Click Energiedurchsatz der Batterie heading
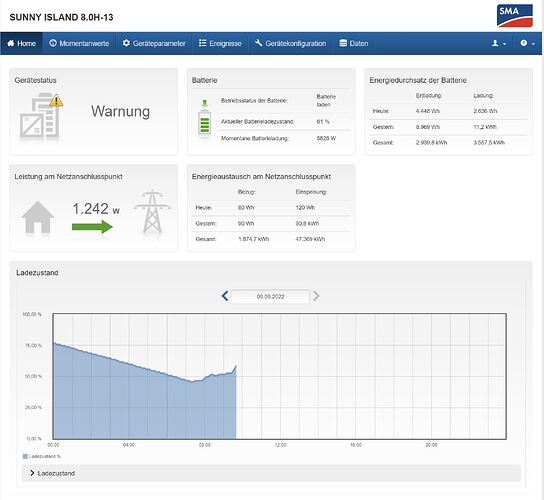 [418, 80]
